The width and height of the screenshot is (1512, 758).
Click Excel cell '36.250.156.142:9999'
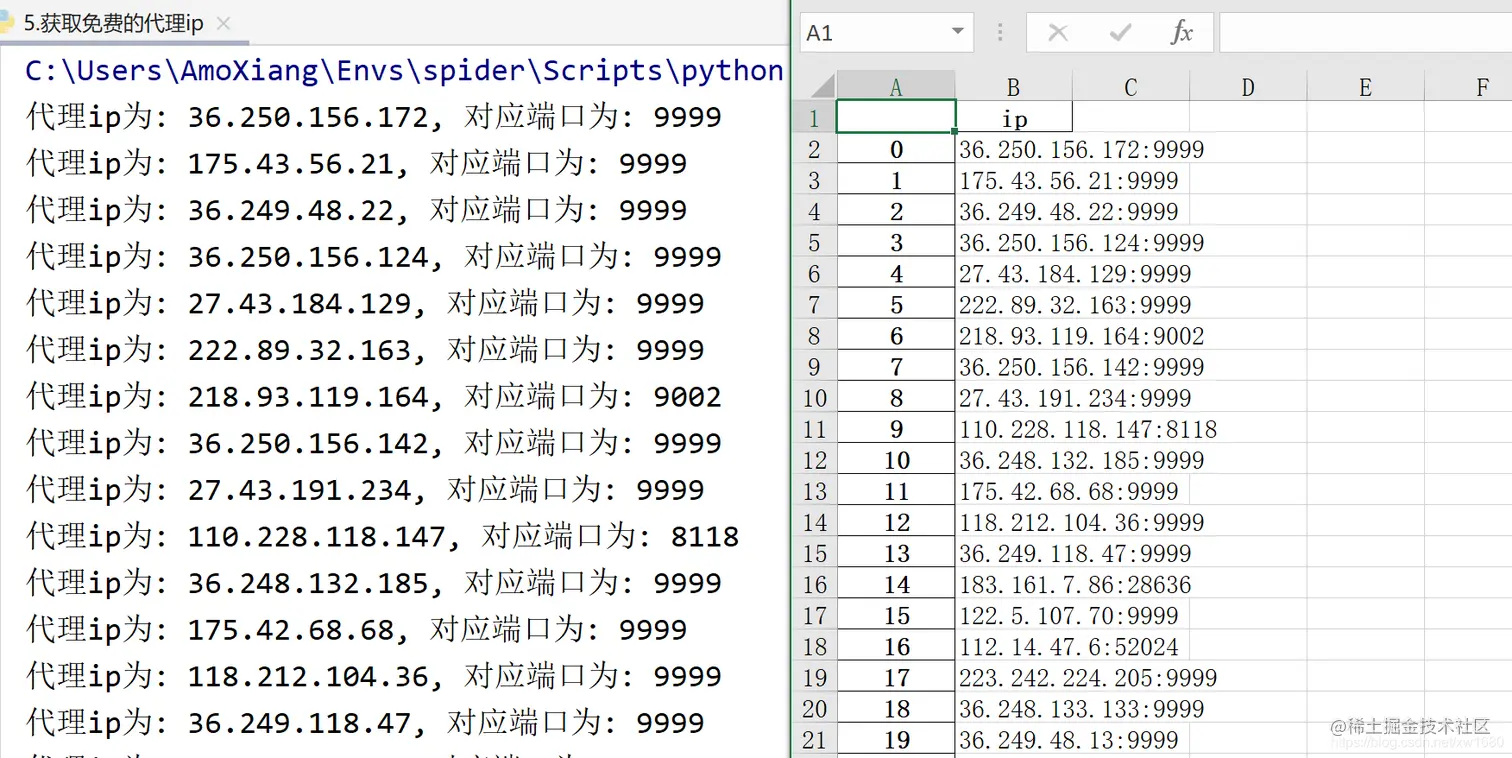tap(1081, 367)
